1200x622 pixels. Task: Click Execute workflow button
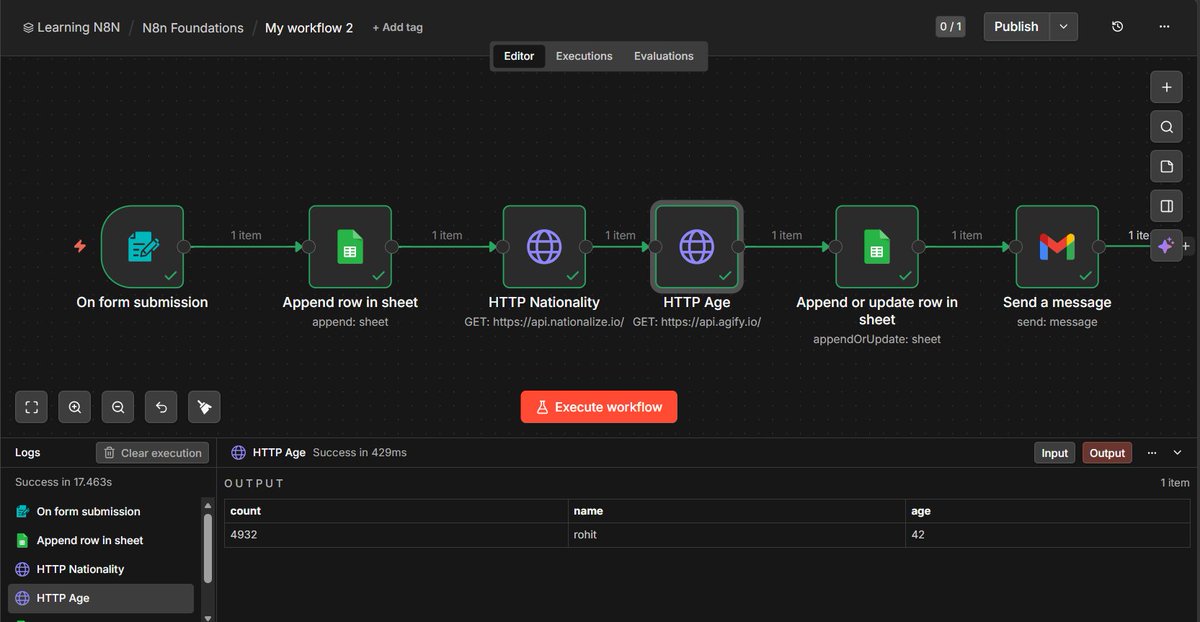(599, 407)
